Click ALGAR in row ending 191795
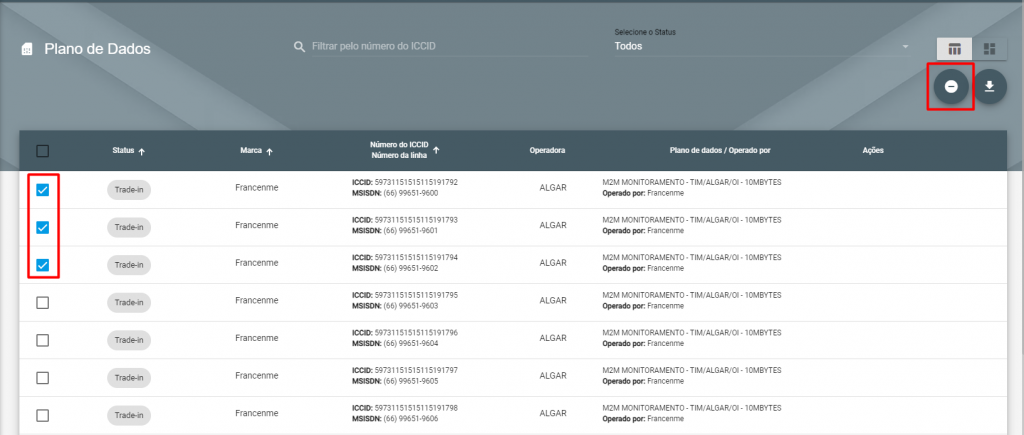Image resolution: width=1024 pixels, height=435 pixels. [x=553, y=300]
